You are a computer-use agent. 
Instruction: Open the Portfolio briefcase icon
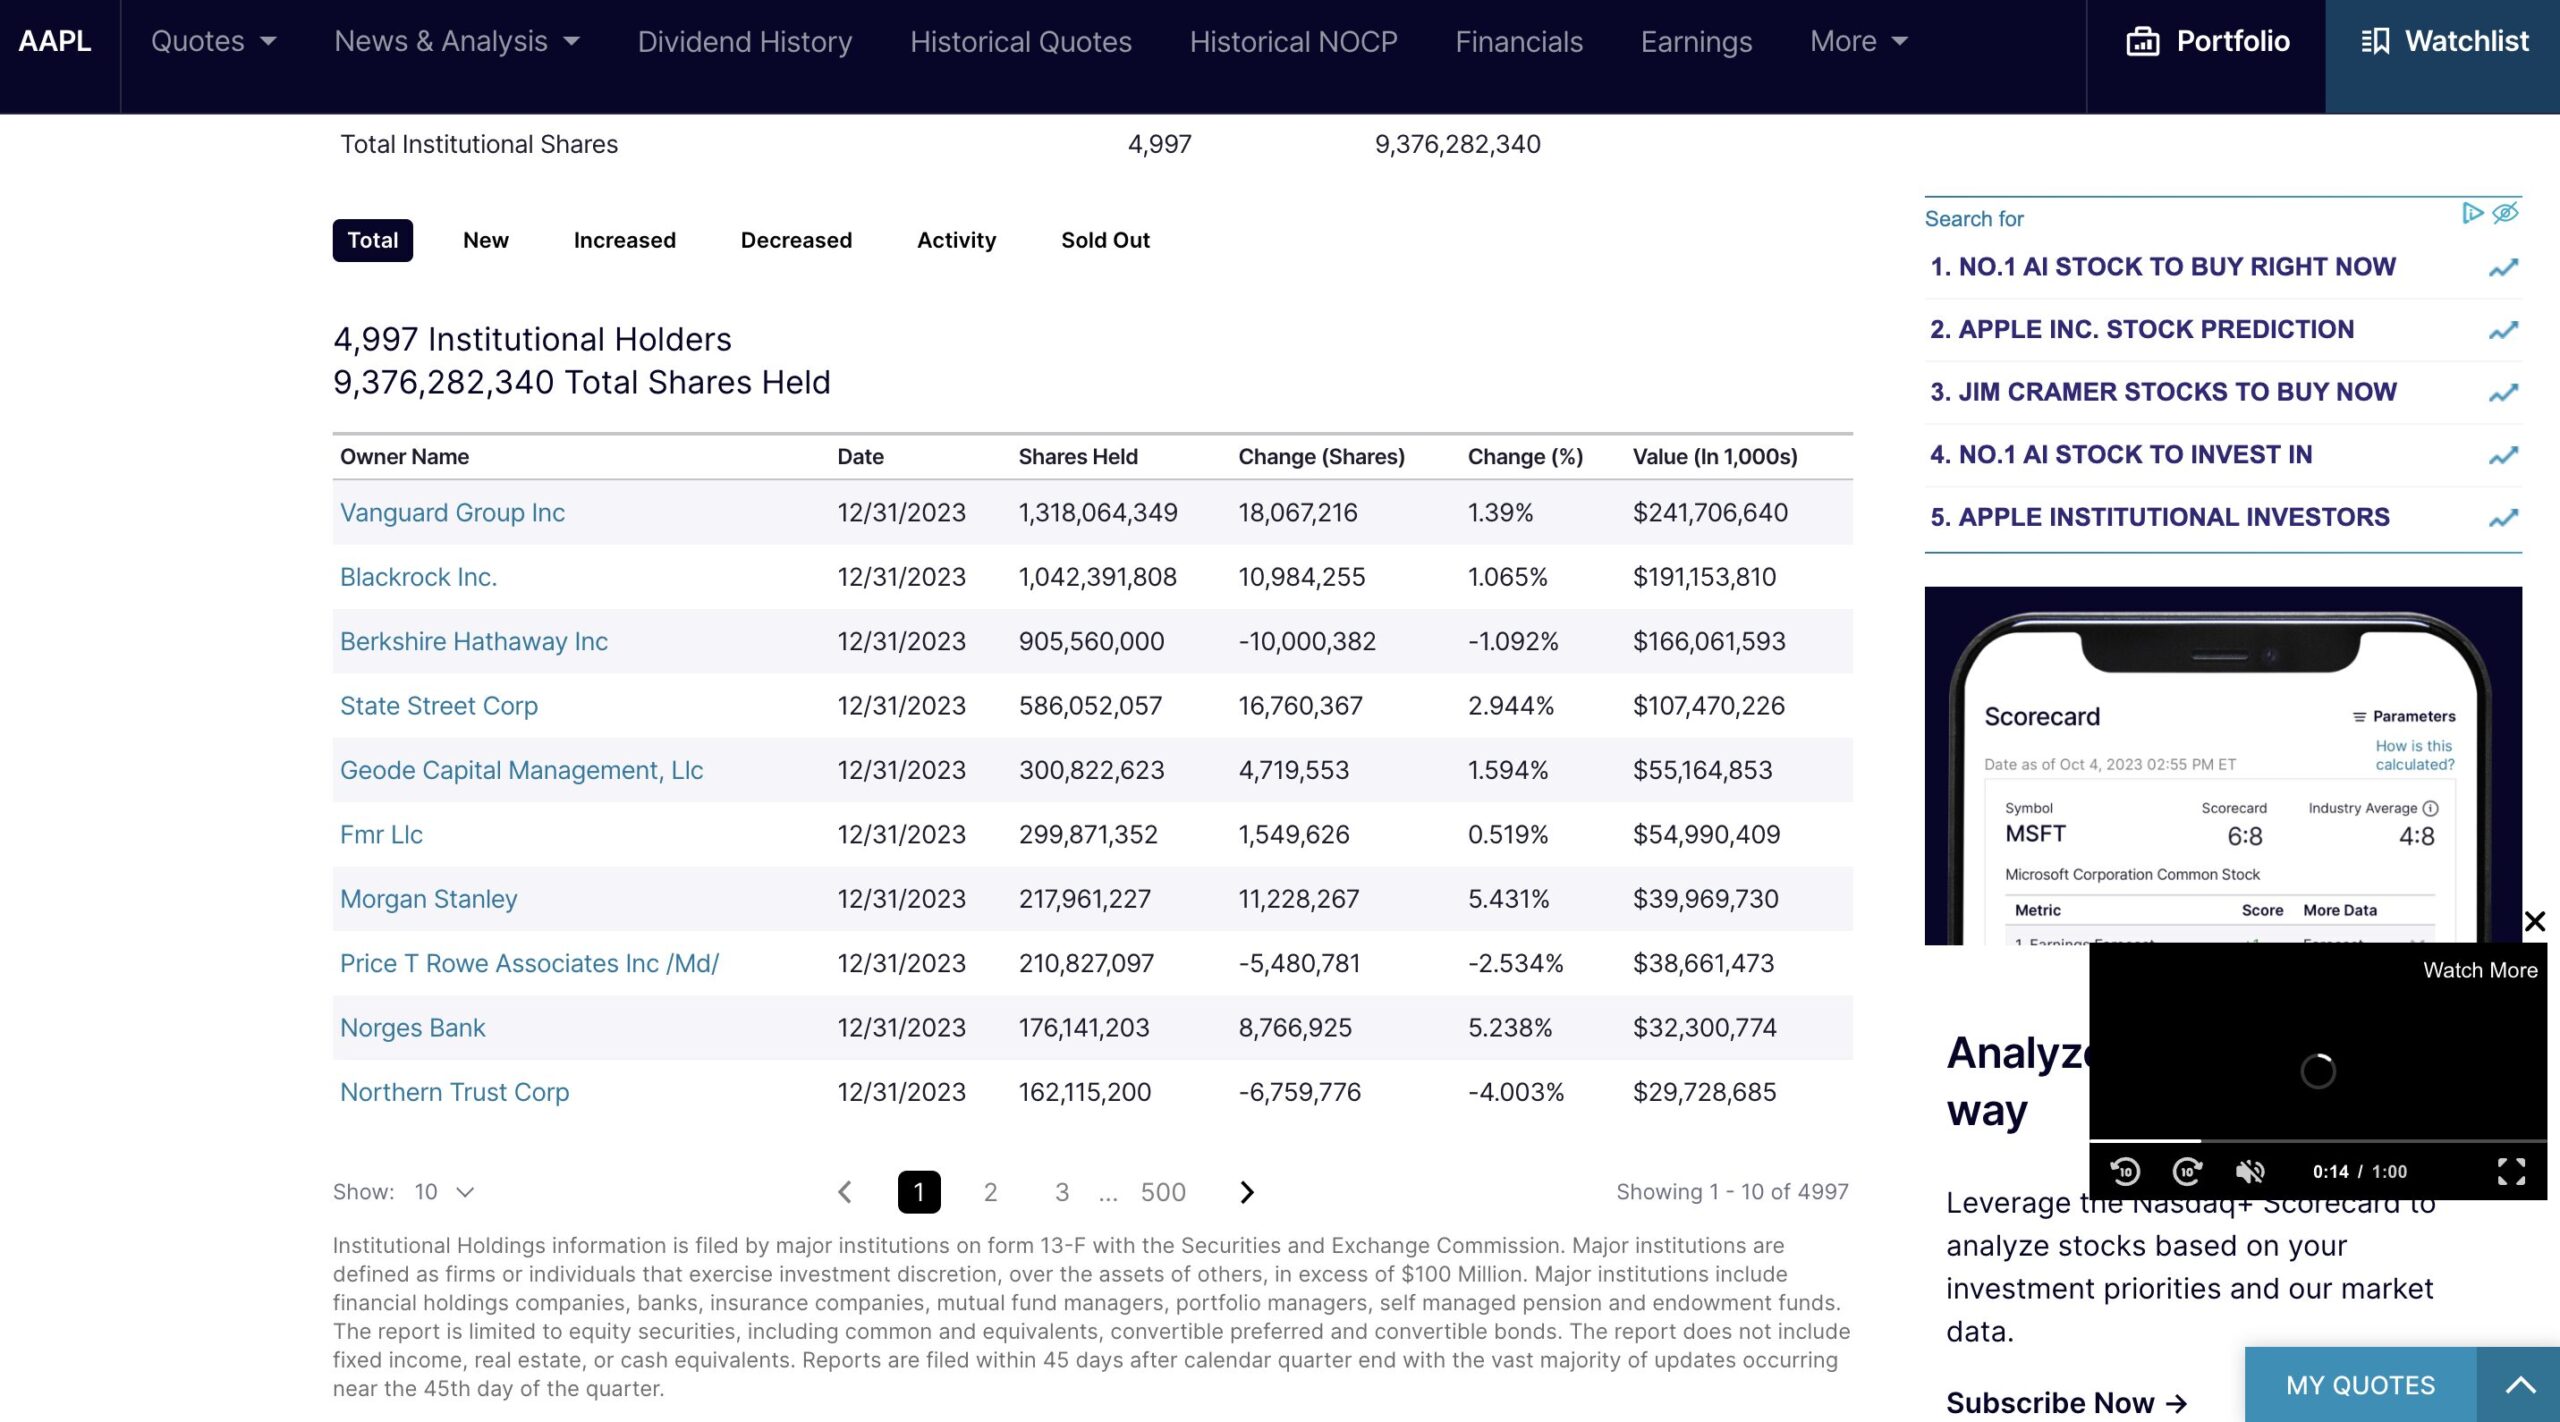pos(2142,42)
